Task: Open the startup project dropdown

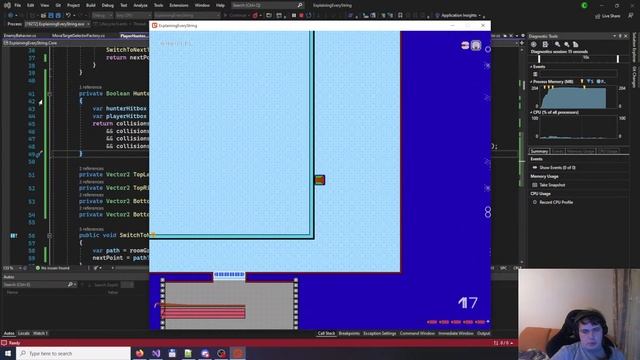Action: click(187, 15)
